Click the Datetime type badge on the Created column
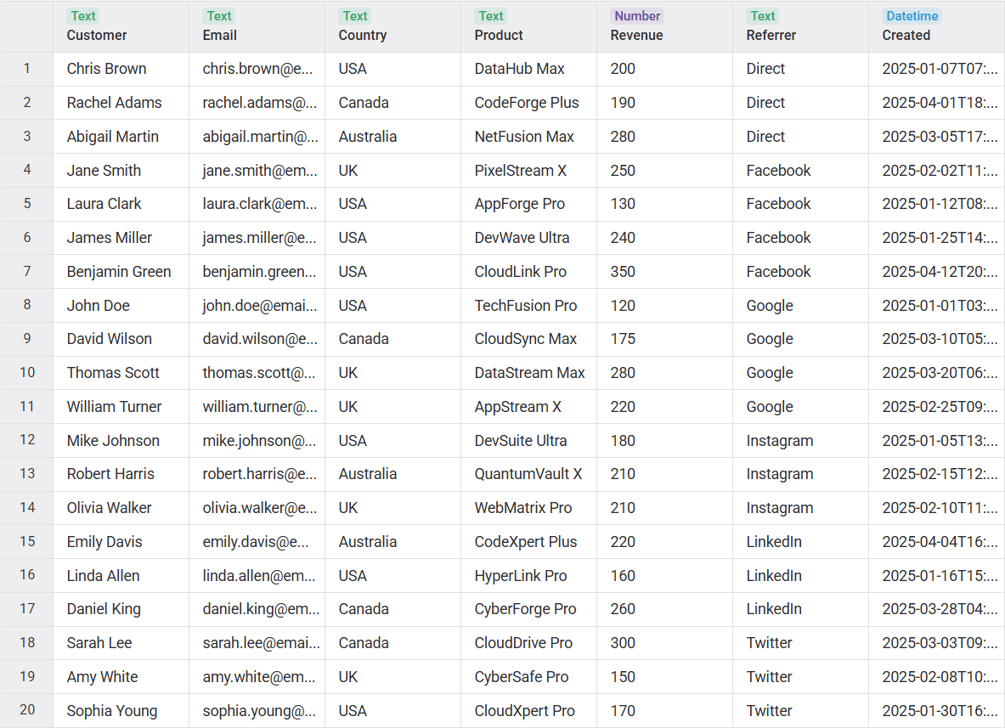This screenshot has width=1005, height=728. (x=911, y=16)
